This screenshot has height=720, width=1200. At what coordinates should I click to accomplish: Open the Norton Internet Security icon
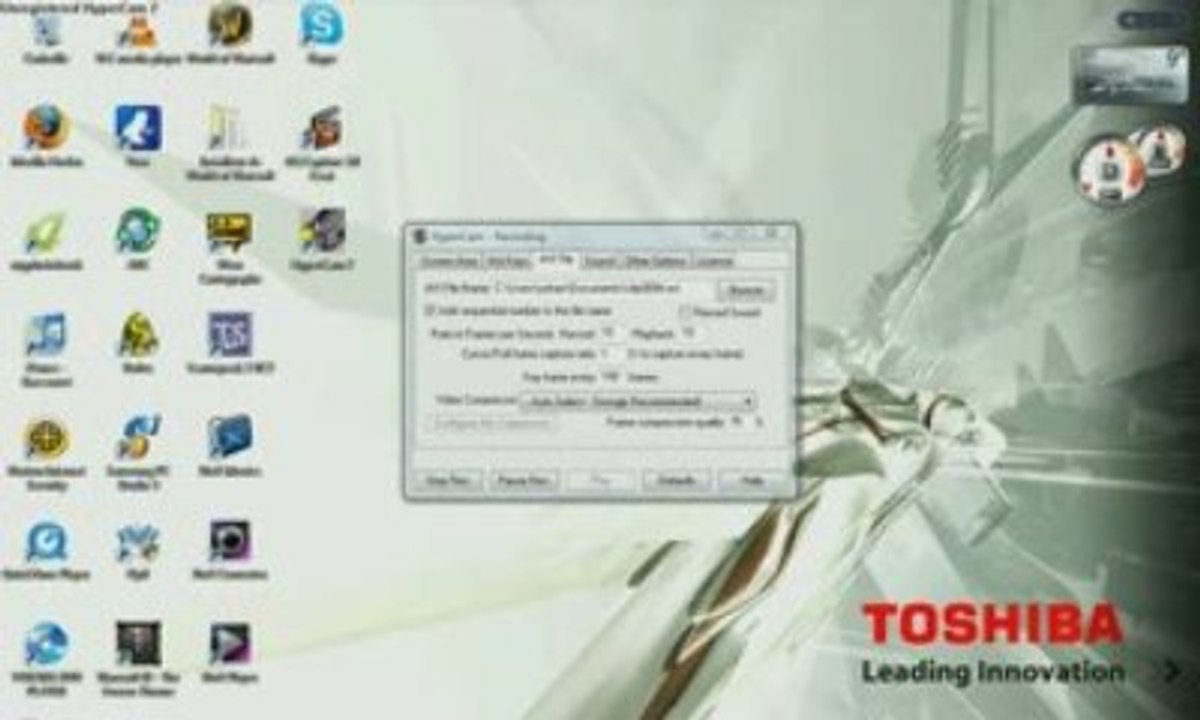point(46,452)
